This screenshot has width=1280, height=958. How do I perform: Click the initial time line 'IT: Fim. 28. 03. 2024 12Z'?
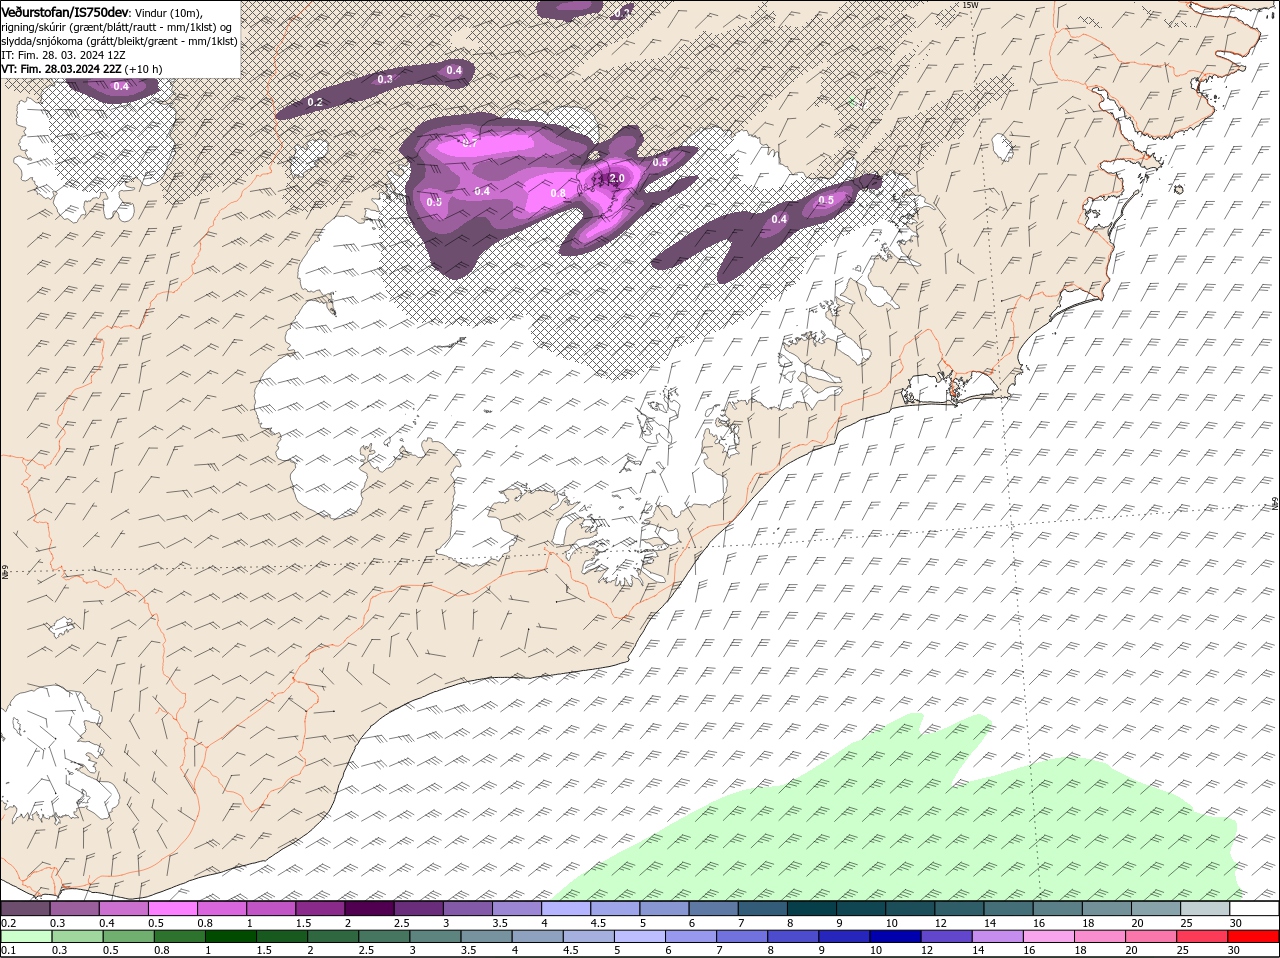[x=63, y=55]
